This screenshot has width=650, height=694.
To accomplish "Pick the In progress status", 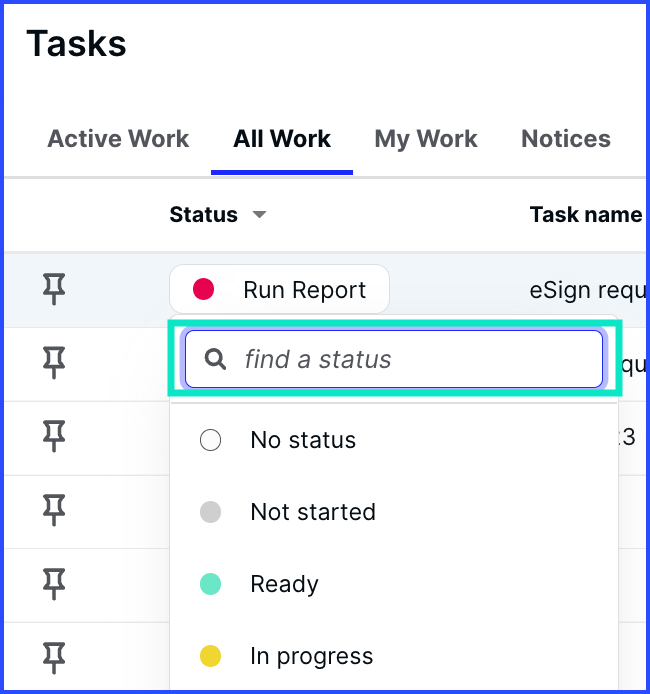I will pyautogui.click(x=394, y=656).
